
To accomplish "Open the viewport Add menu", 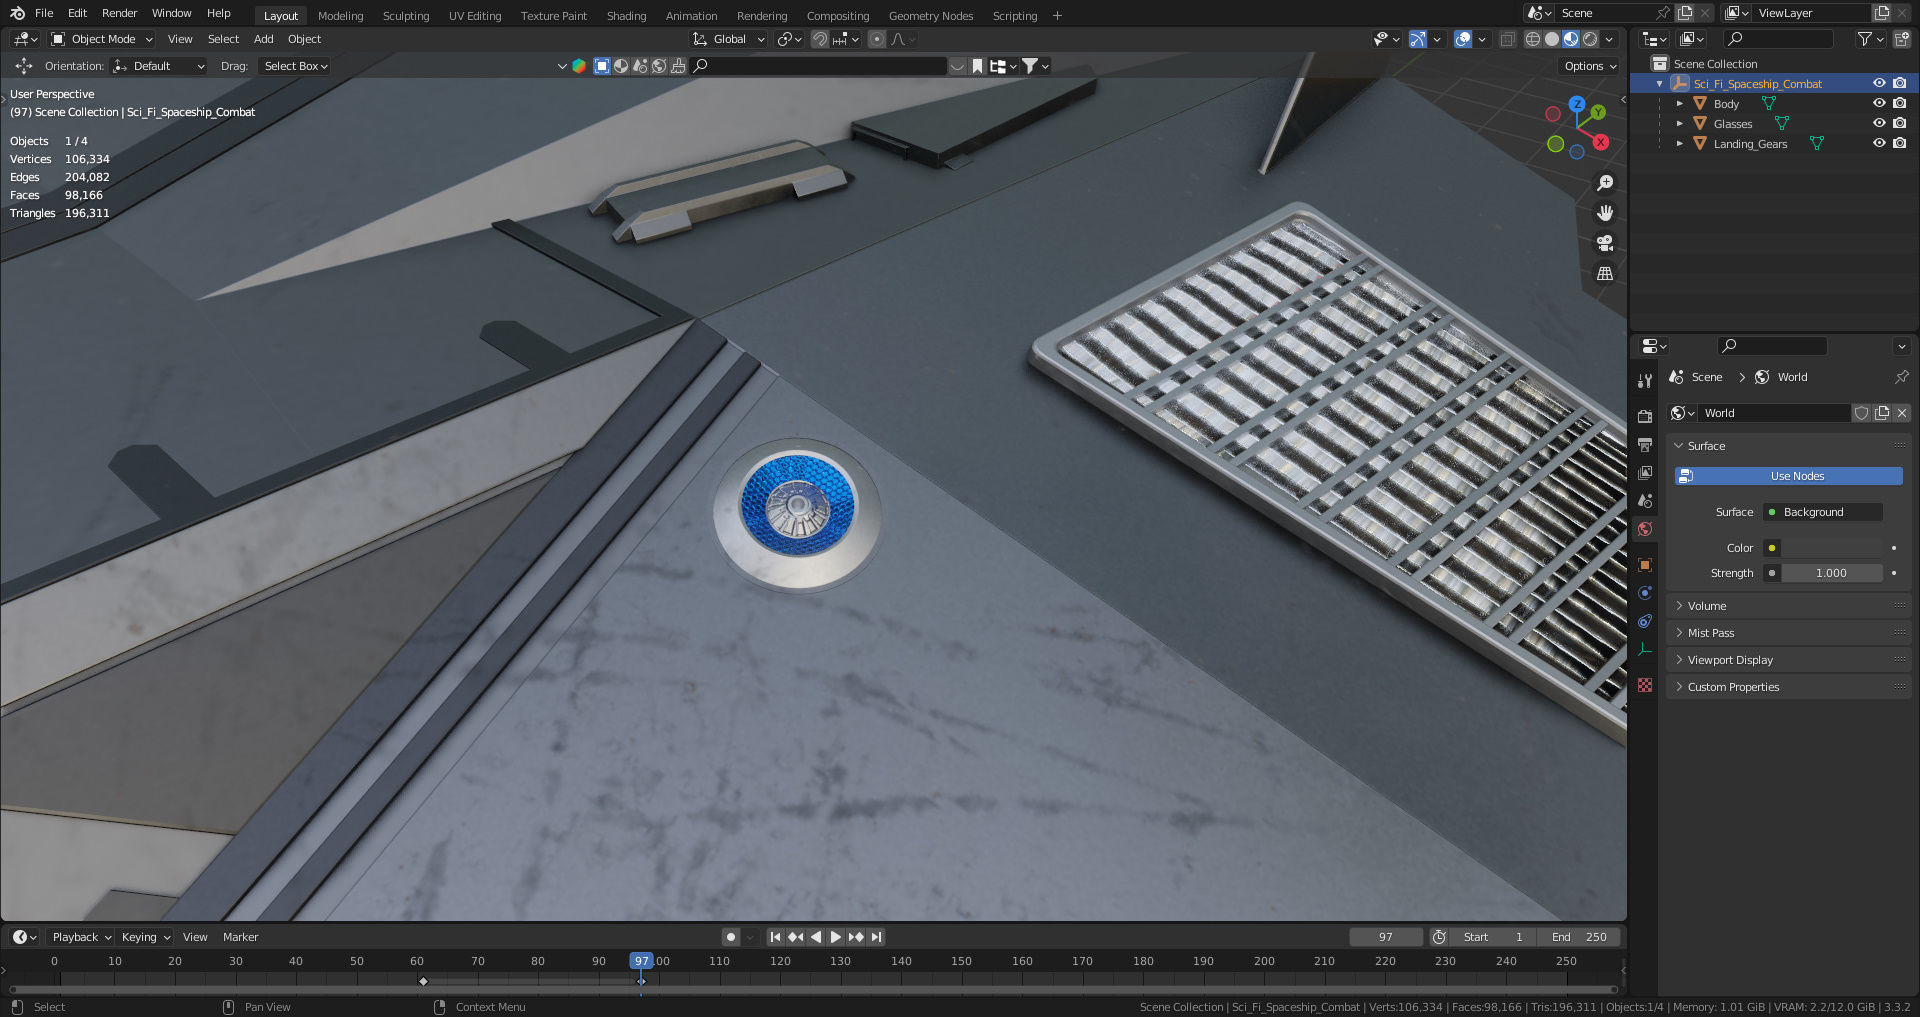I will coord(263,39).
